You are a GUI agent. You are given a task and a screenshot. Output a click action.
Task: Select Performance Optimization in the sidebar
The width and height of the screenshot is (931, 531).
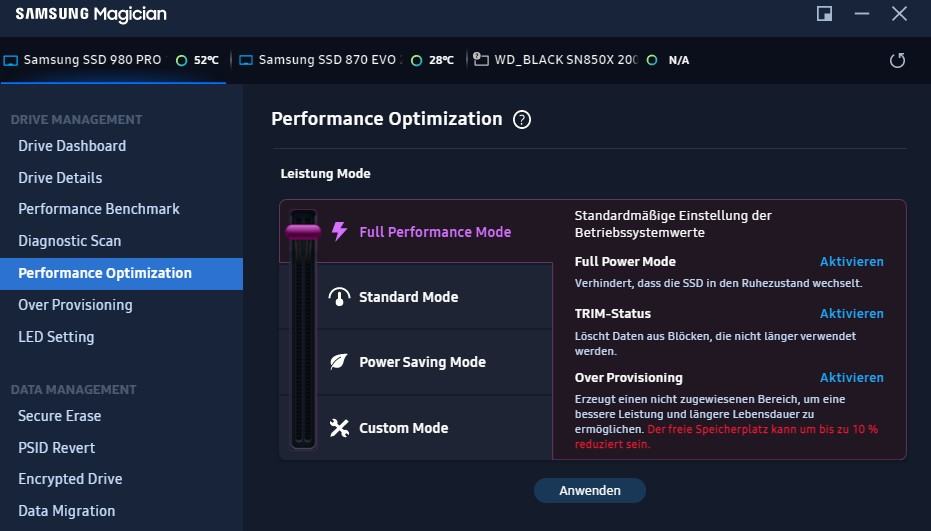(x=121, y=273)
